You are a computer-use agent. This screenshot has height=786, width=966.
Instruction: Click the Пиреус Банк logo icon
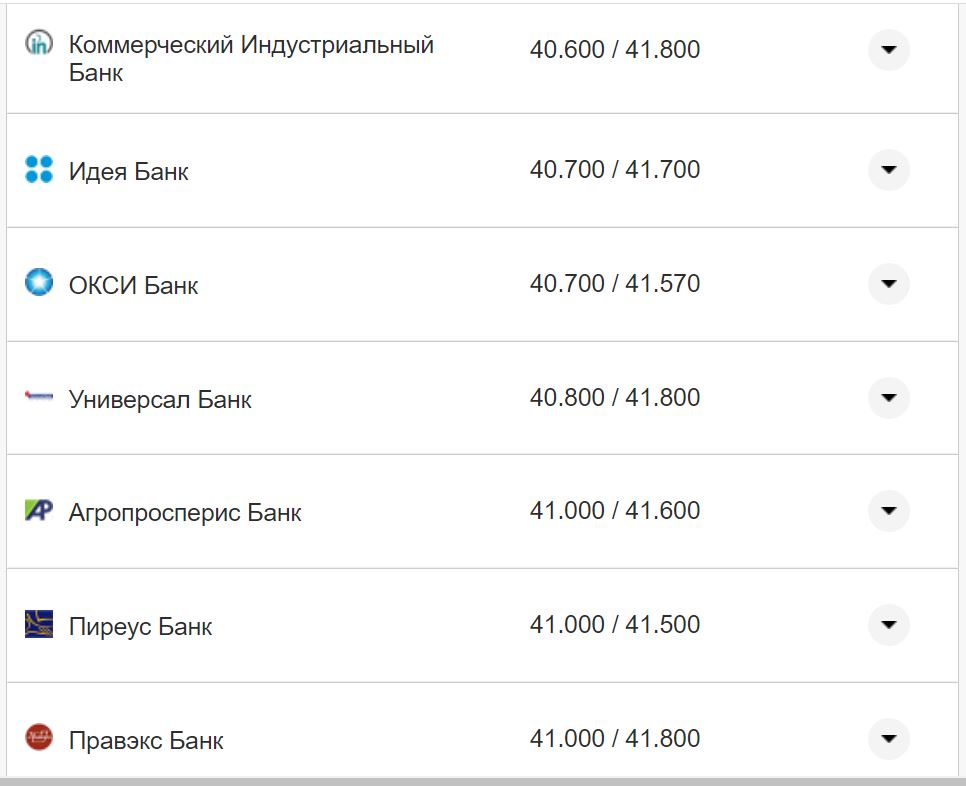coord(37,625)
